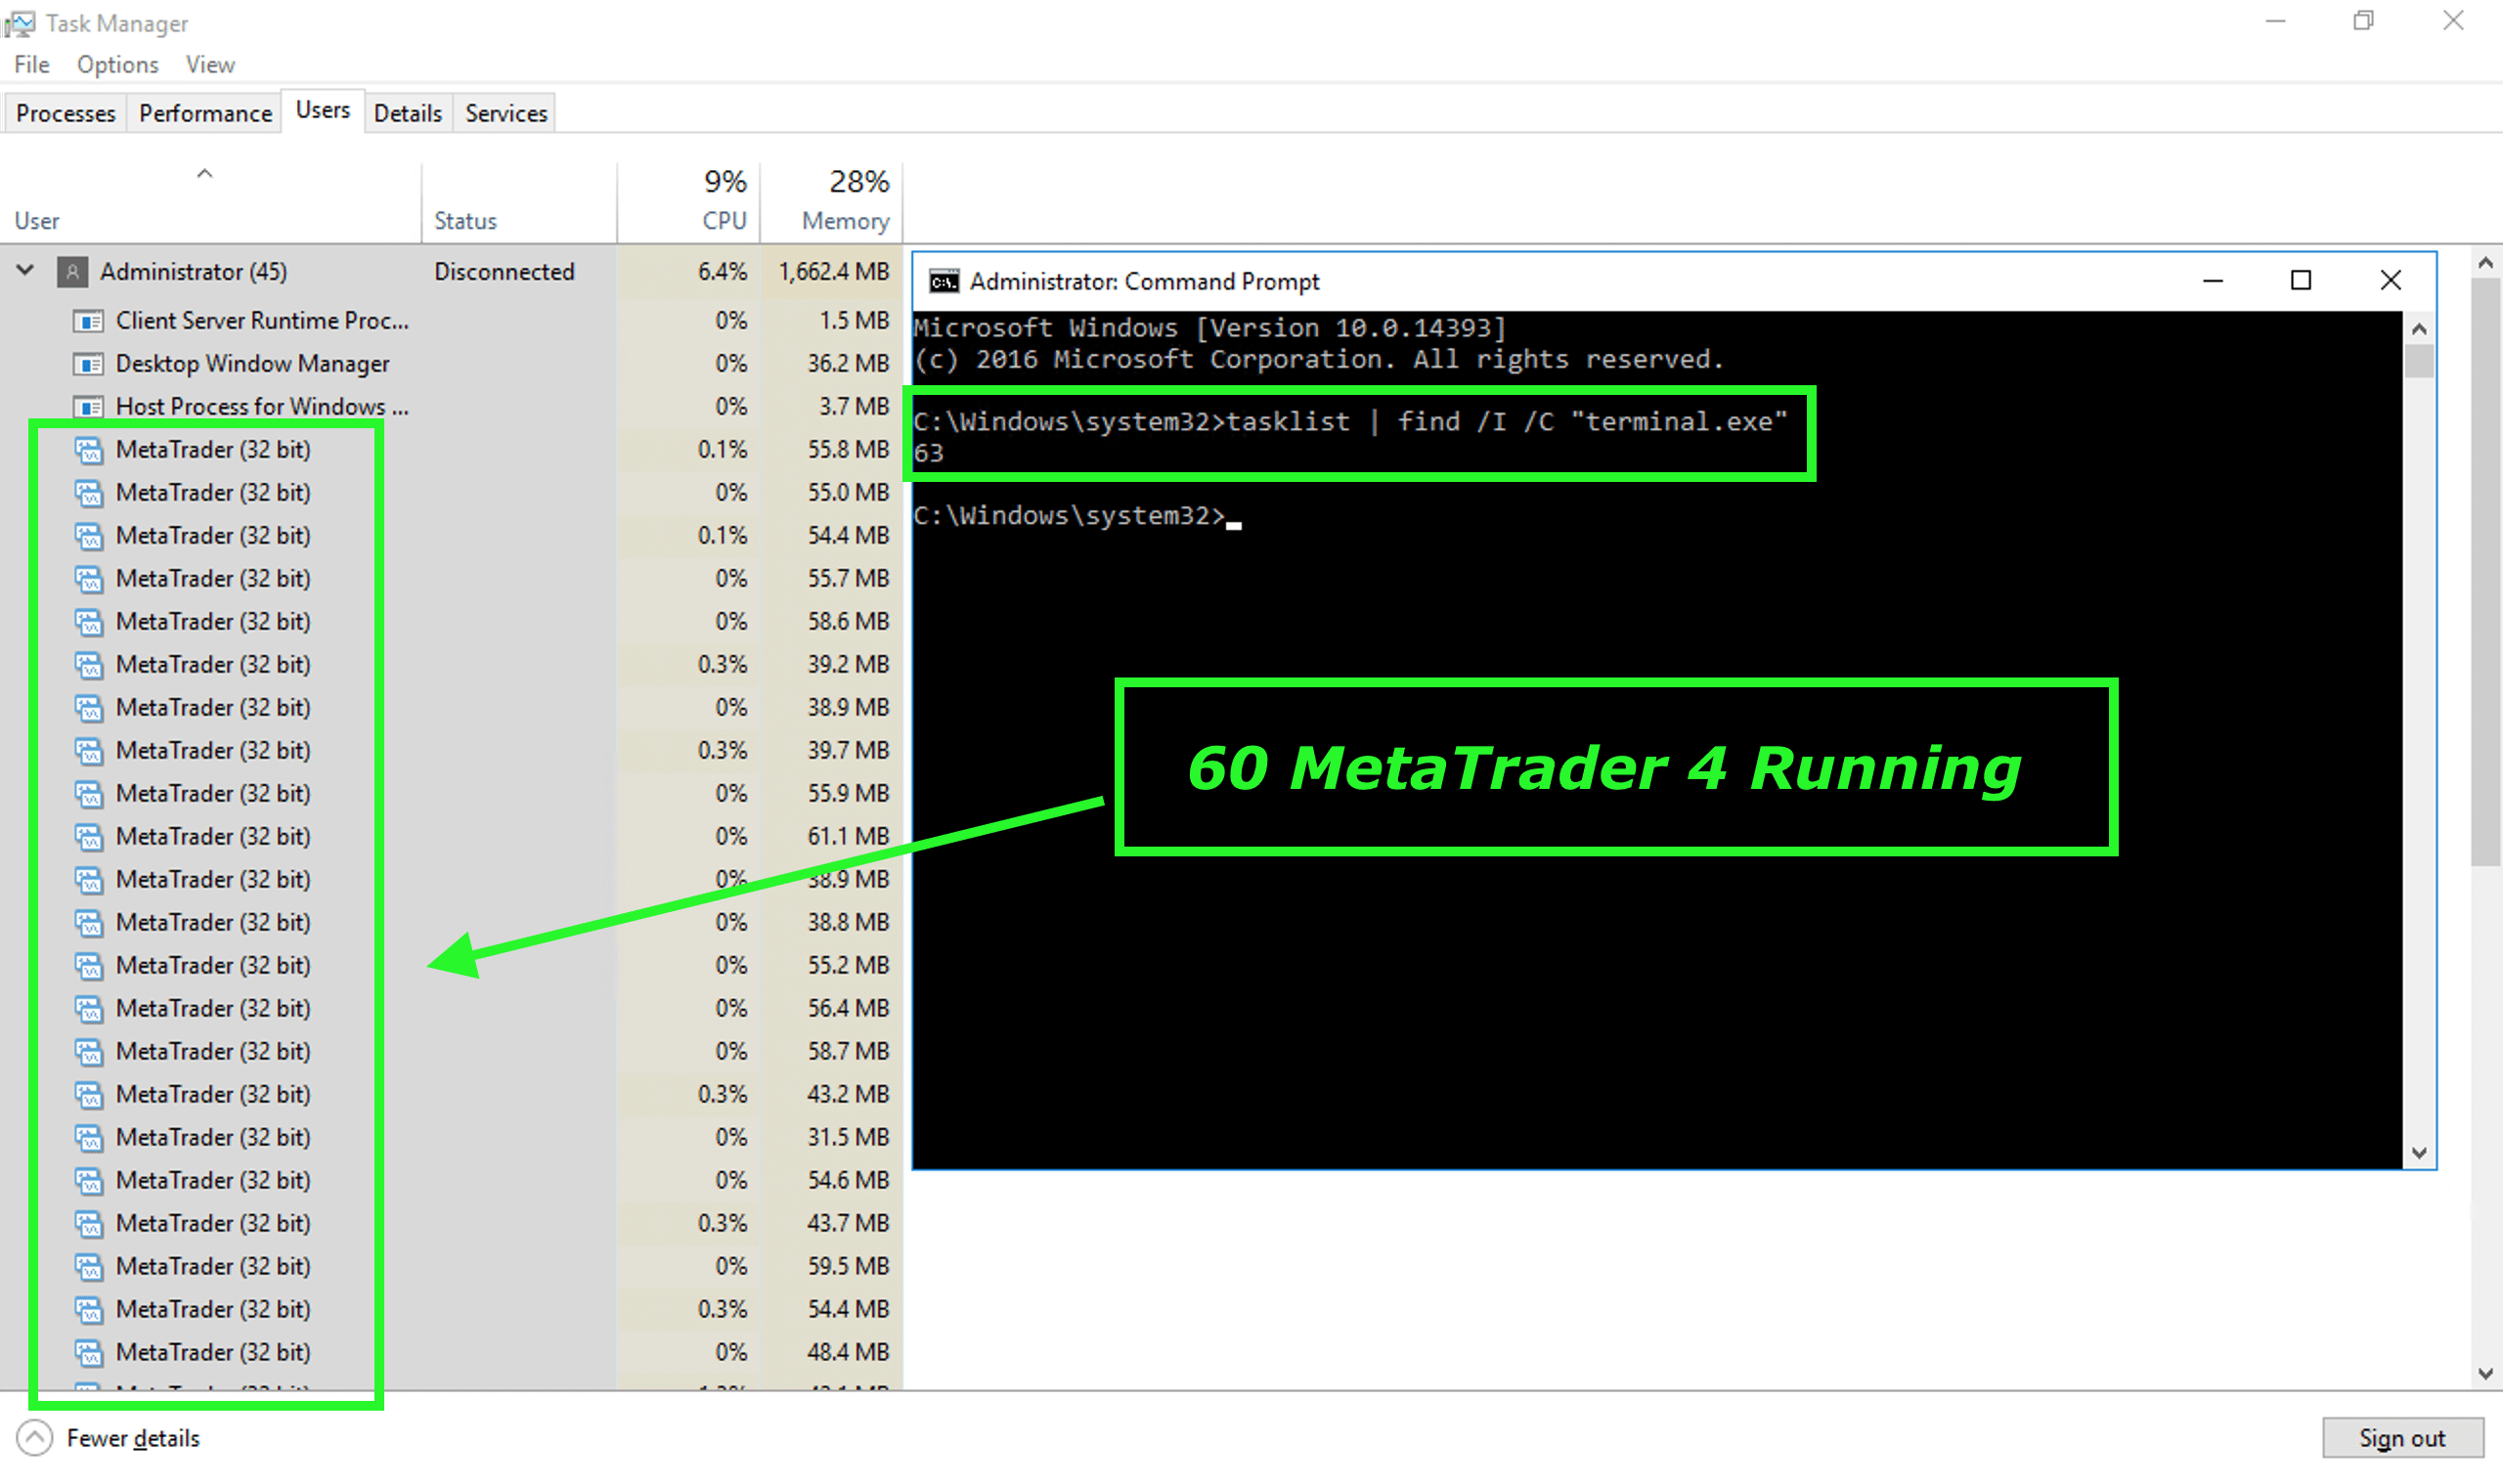Sort by the CPU column header

point(689,203)
